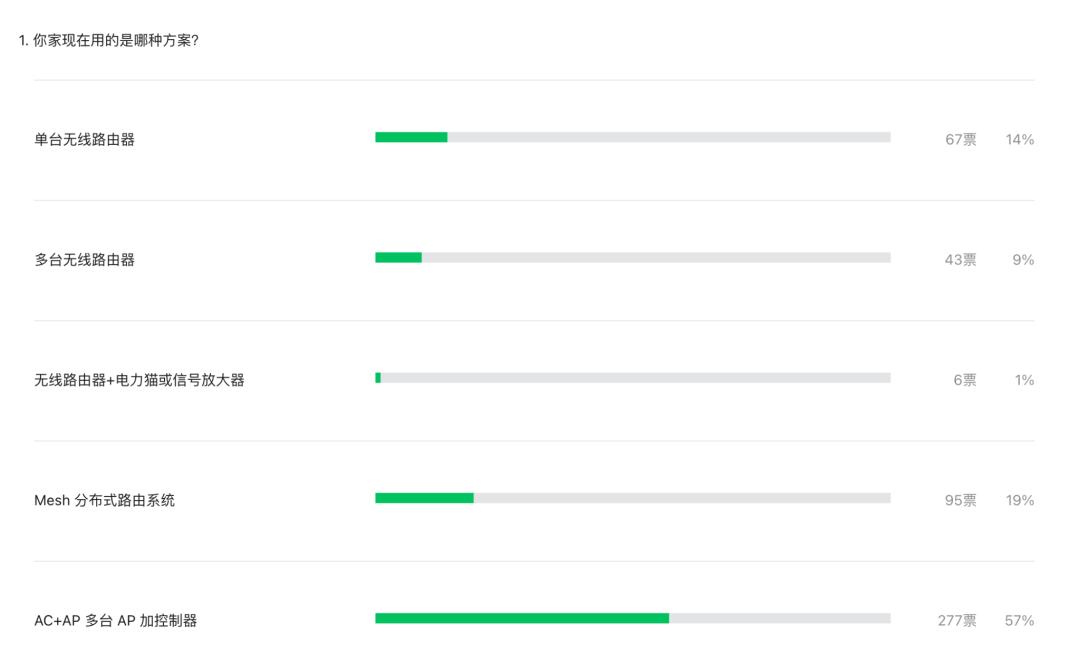
Task: Click the 277票 vote count
Action: 957,621
